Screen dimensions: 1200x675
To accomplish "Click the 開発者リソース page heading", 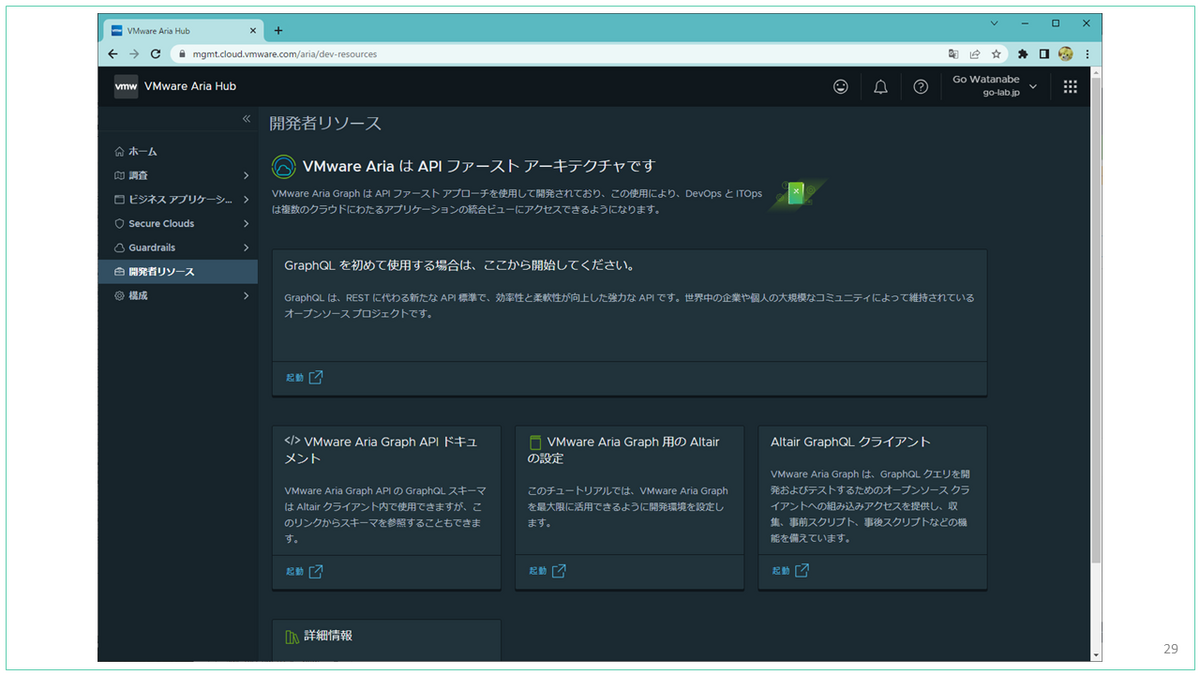I will pyautogui.click(x=325, y=124).
